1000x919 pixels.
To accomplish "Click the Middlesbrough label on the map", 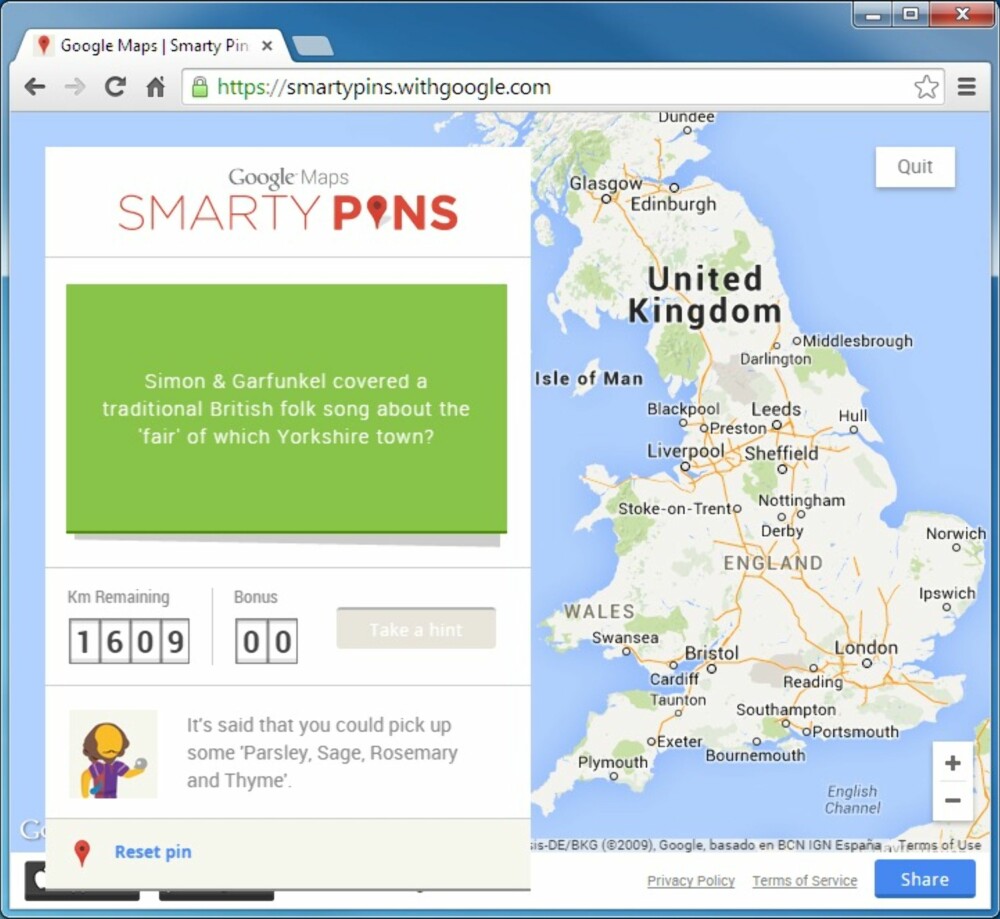I will 857,341.
